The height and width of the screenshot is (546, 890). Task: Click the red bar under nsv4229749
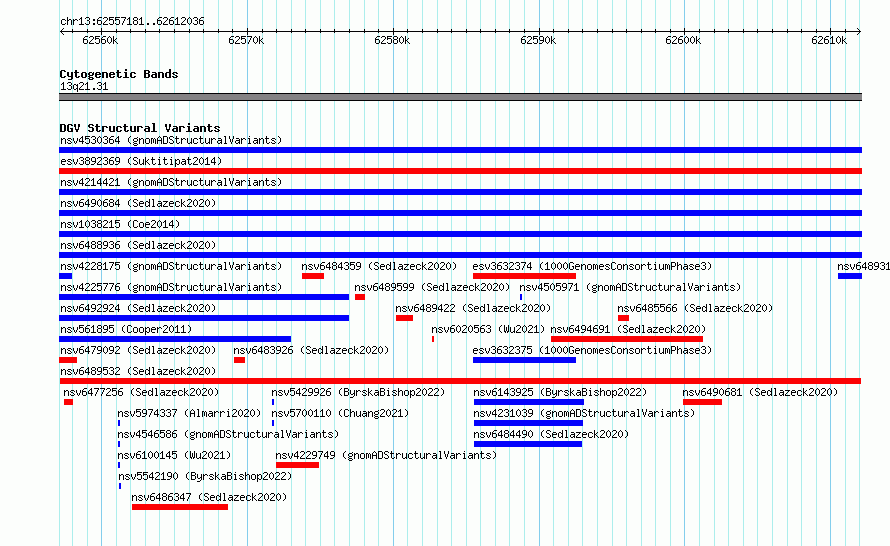(x=297, y=465)
